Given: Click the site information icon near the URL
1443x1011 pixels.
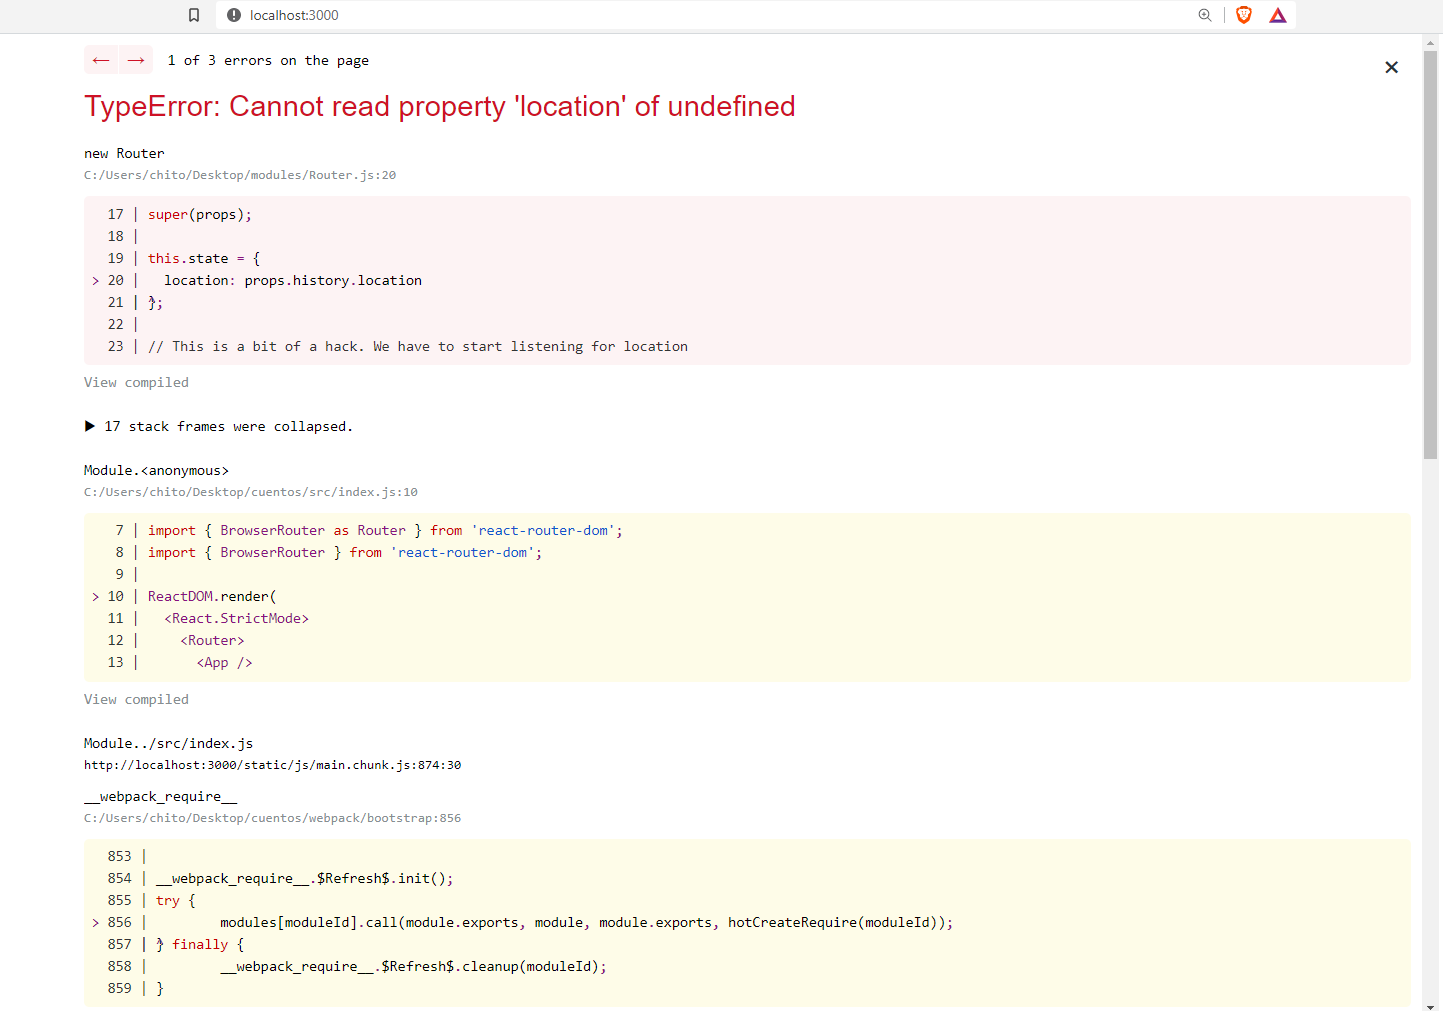Looking at the screenshot, I should 232,15.
